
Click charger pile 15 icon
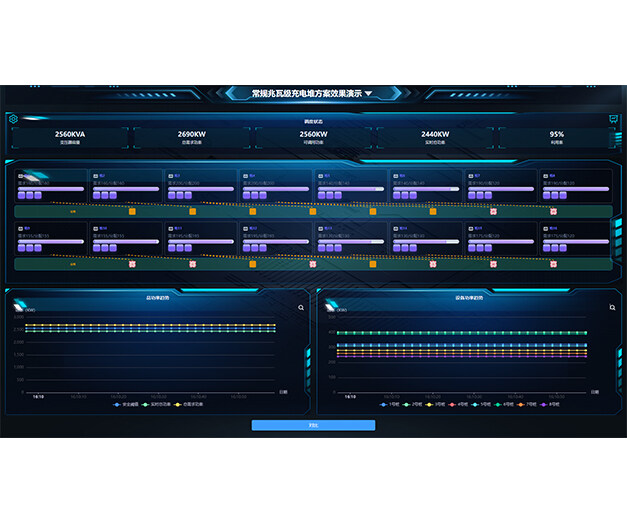coord(471,229)
